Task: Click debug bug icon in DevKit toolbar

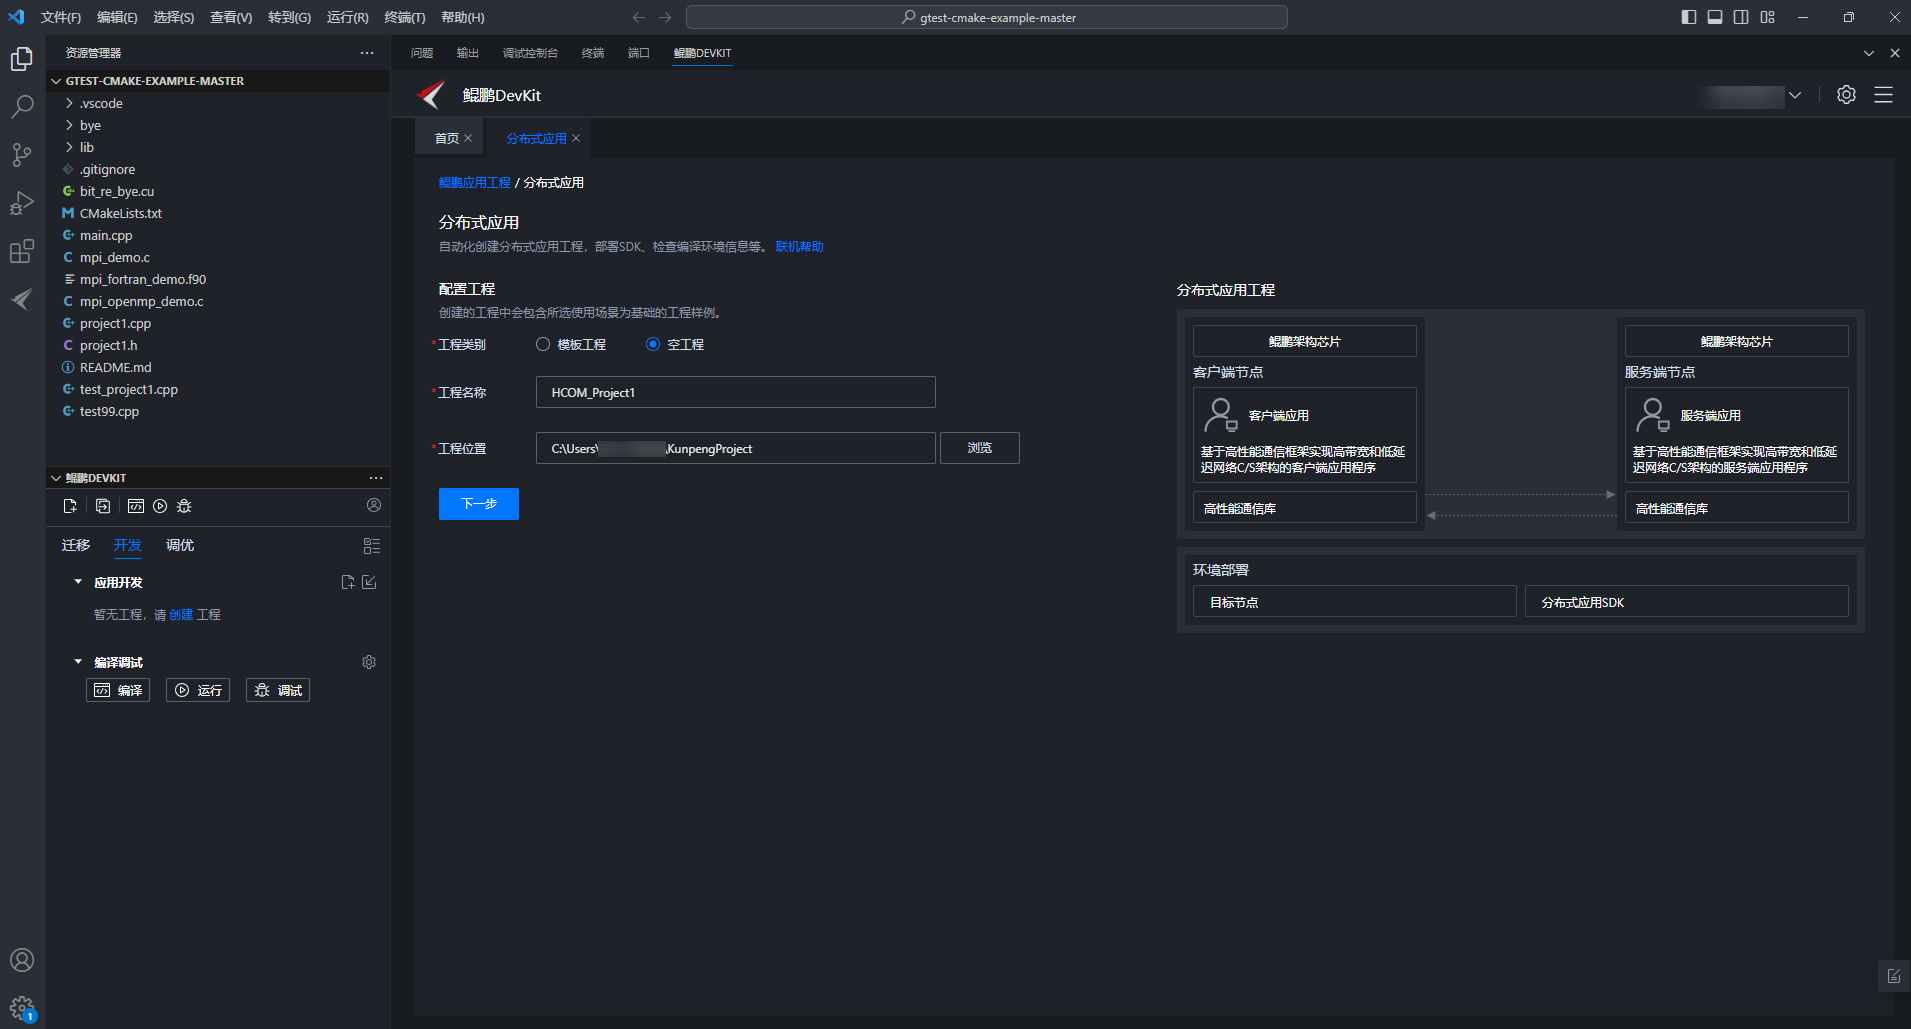Action: tap(184, 506)
